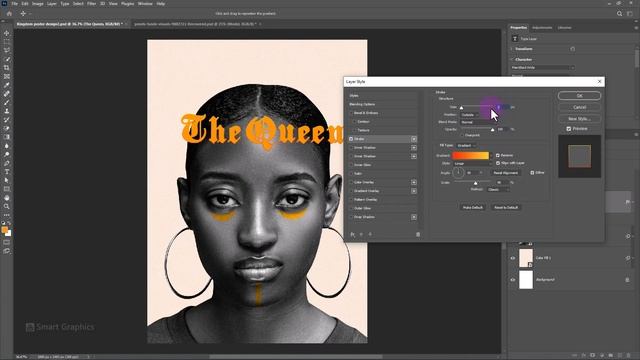Open the gradient Method dropdown
640x360 pixels.
(x=498, y=189)
